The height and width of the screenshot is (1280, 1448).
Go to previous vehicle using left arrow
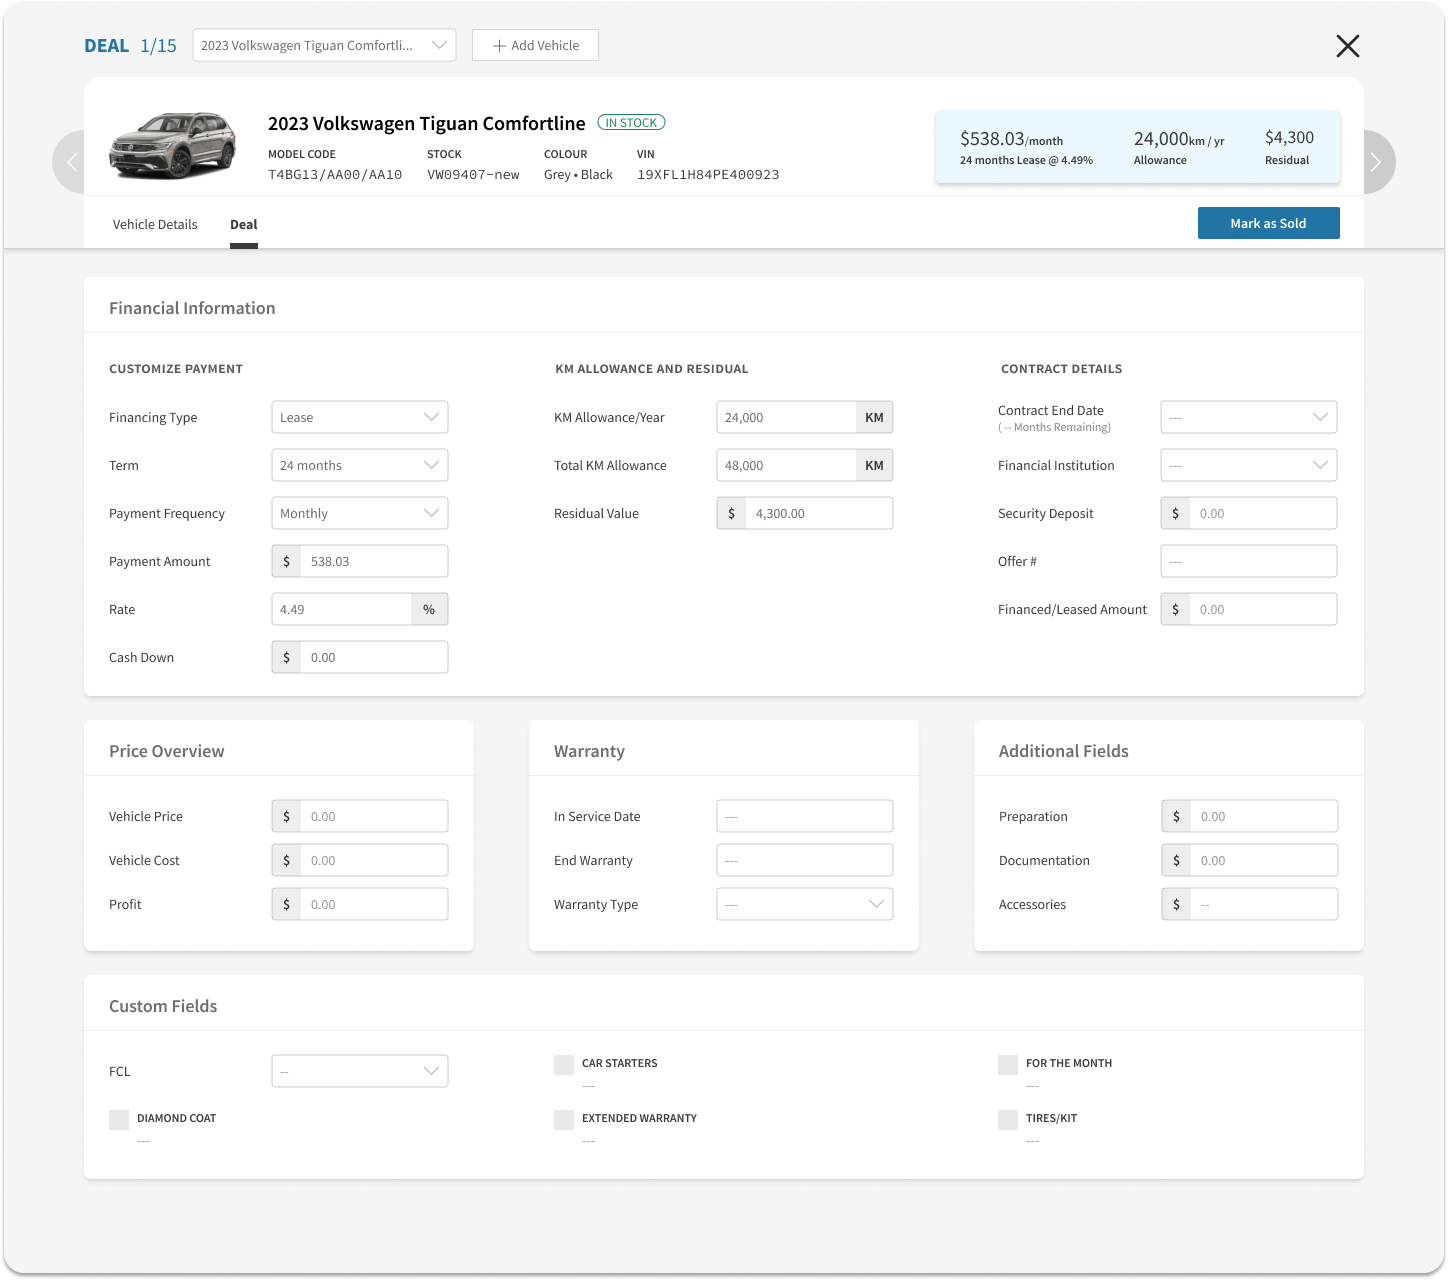[70, 162]
